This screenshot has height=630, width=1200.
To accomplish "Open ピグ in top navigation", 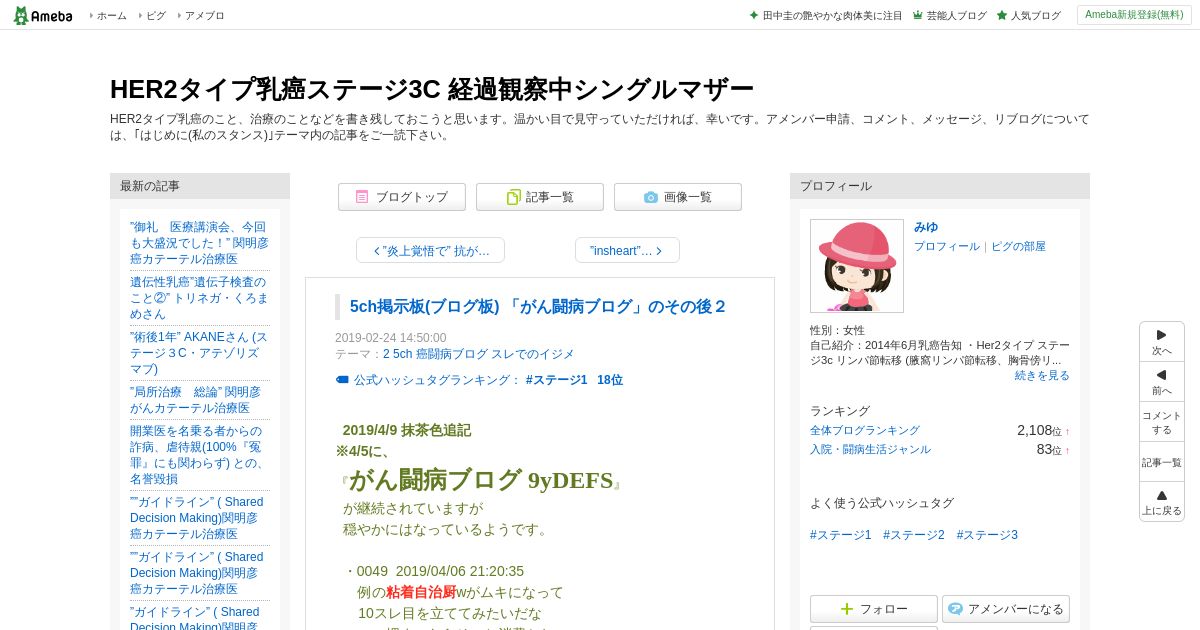I will [x=155, y=16].
